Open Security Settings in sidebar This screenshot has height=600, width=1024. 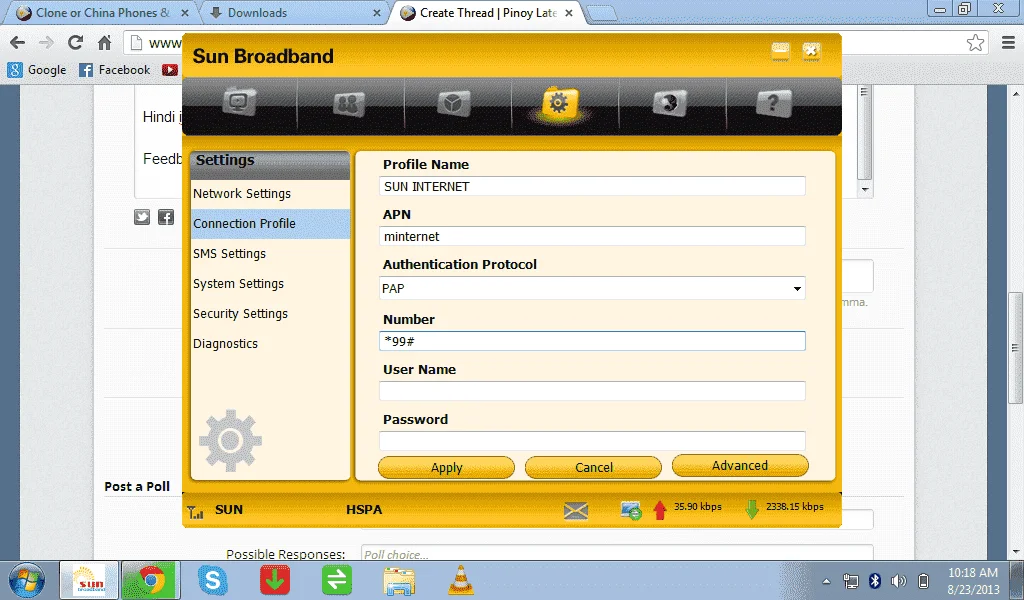pyautogui.click(x=270, y=313)
